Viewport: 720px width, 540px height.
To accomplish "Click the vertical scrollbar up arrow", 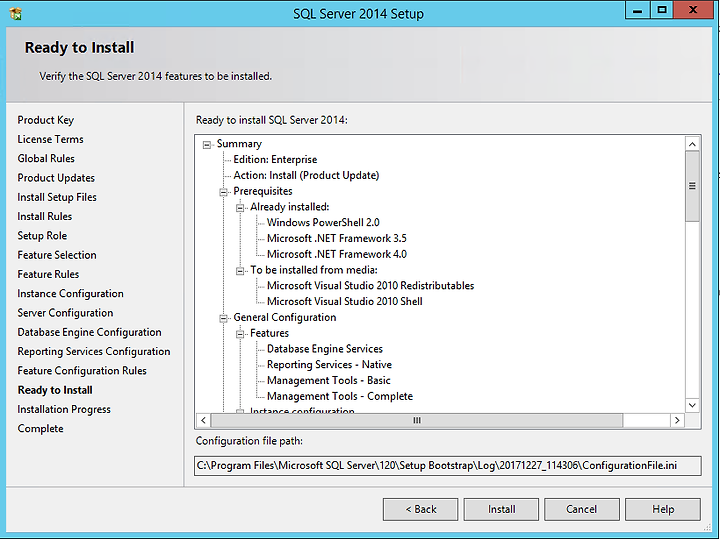I will click(x=692, y=144).
